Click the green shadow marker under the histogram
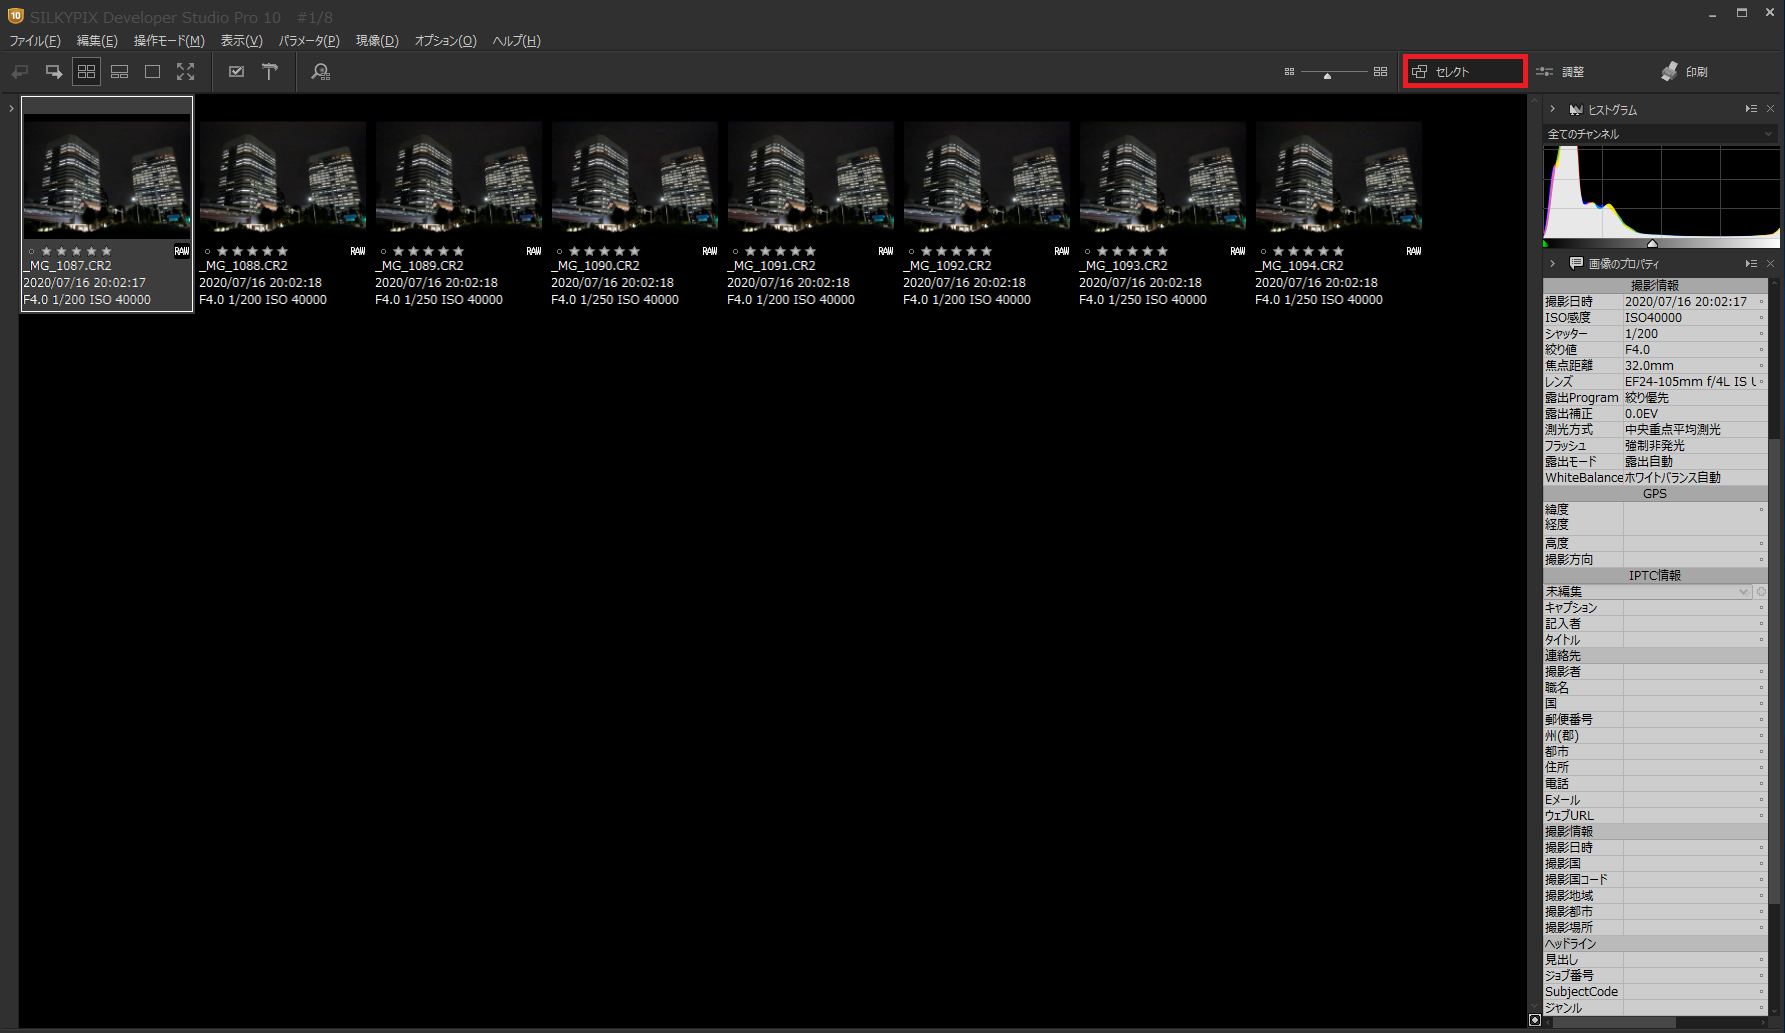 pos(1546,243)
